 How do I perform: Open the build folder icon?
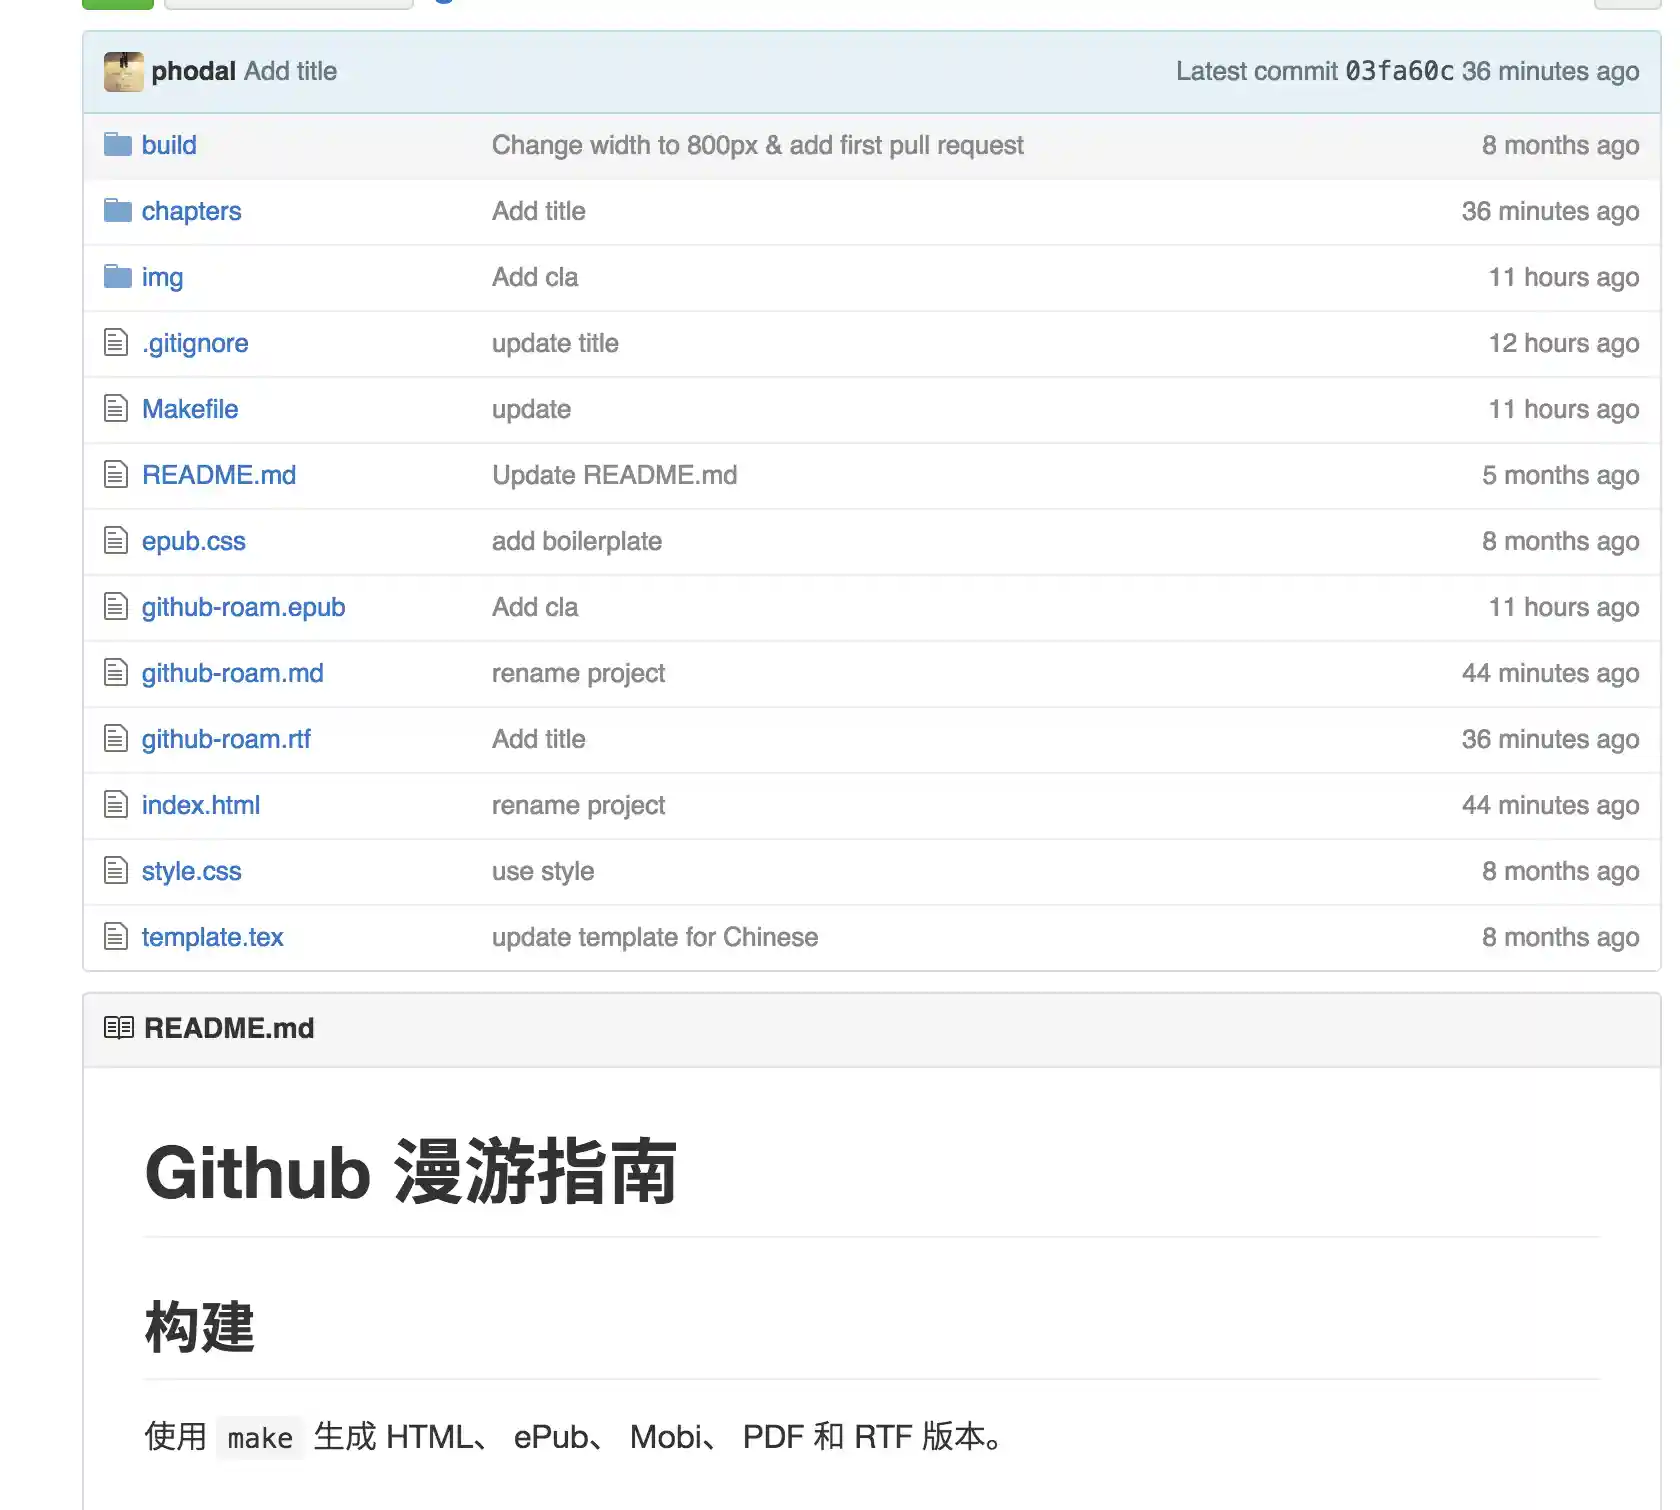tap(117, 145)
